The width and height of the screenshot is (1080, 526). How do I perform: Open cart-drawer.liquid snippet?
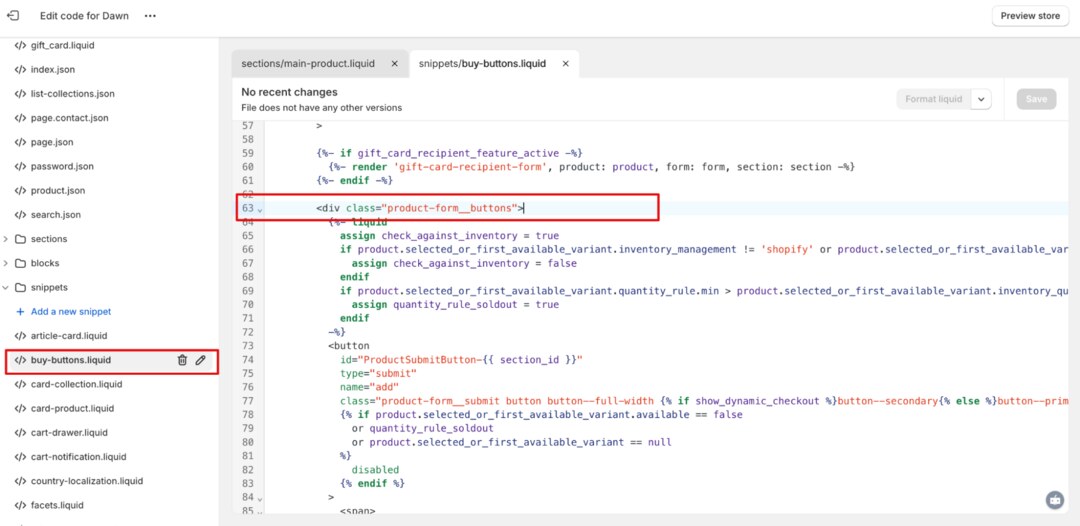pos(69,432)
